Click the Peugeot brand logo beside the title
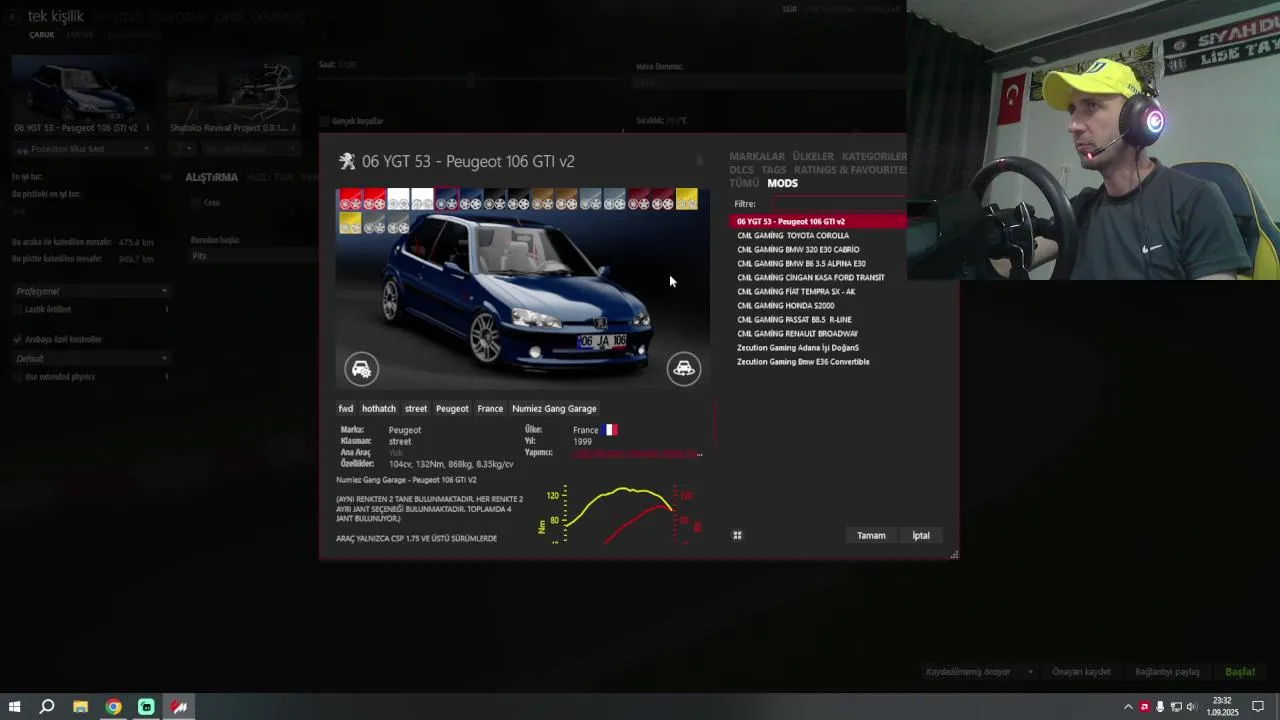This screenshot has width=1280, height=720. [347, 161]
